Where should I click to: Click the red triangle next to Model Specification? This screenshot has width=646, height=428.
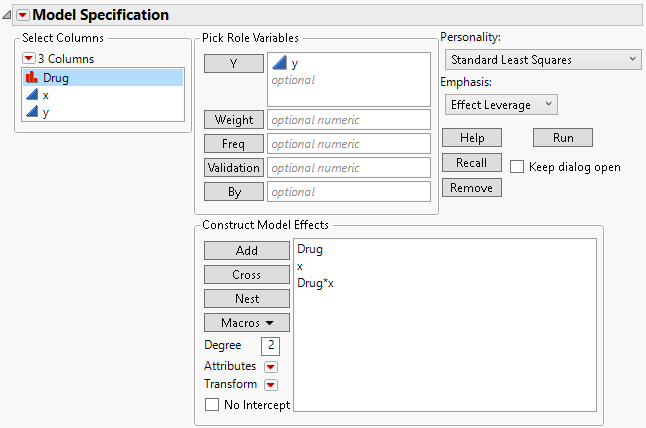(x=23, y=15)
